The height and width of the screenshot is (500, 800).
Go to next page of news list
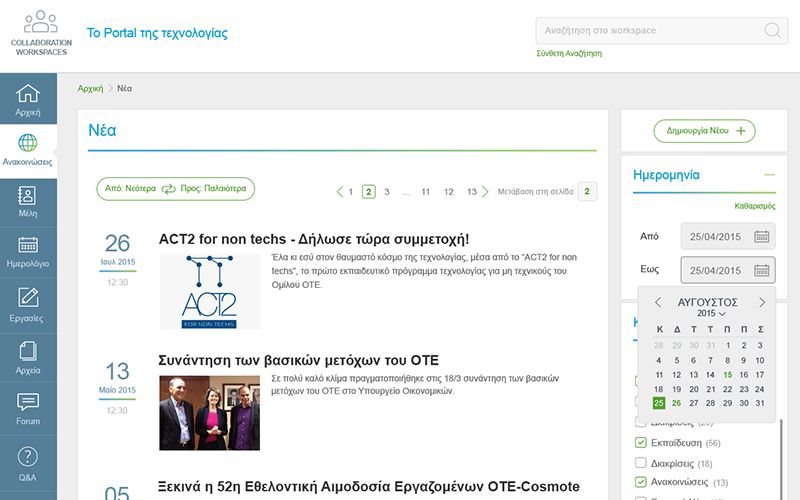point(485,192)
